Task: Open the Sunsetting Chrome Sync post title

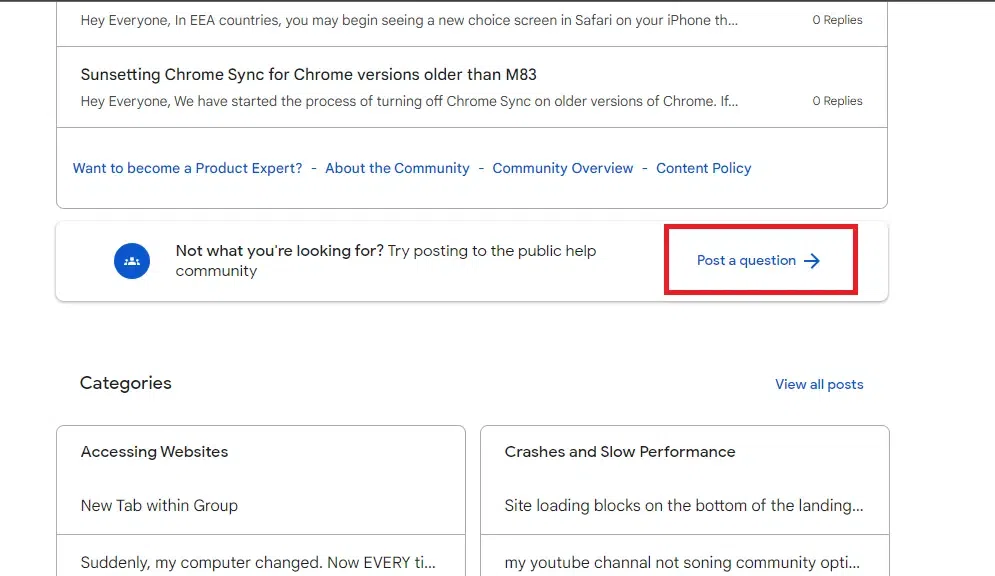Action: pyautogui.click(x=309, y=75)
